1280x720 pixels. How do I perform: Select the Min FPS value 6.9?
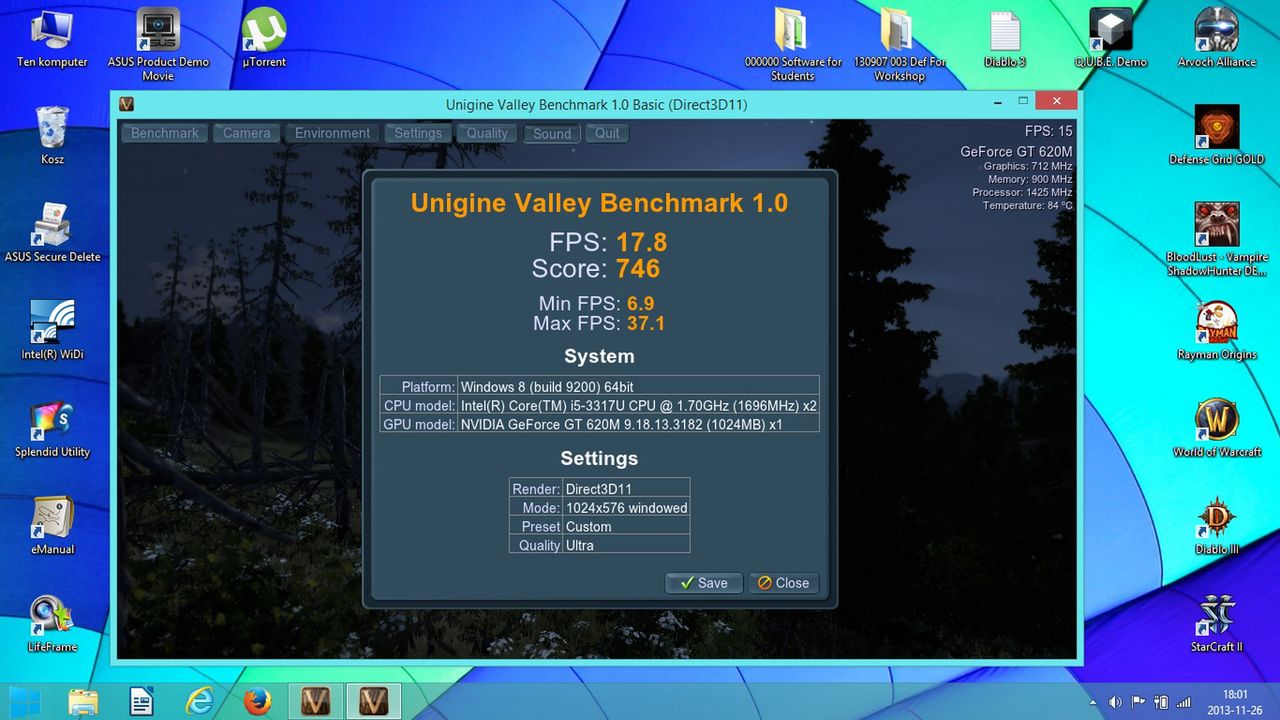(641, 303)
